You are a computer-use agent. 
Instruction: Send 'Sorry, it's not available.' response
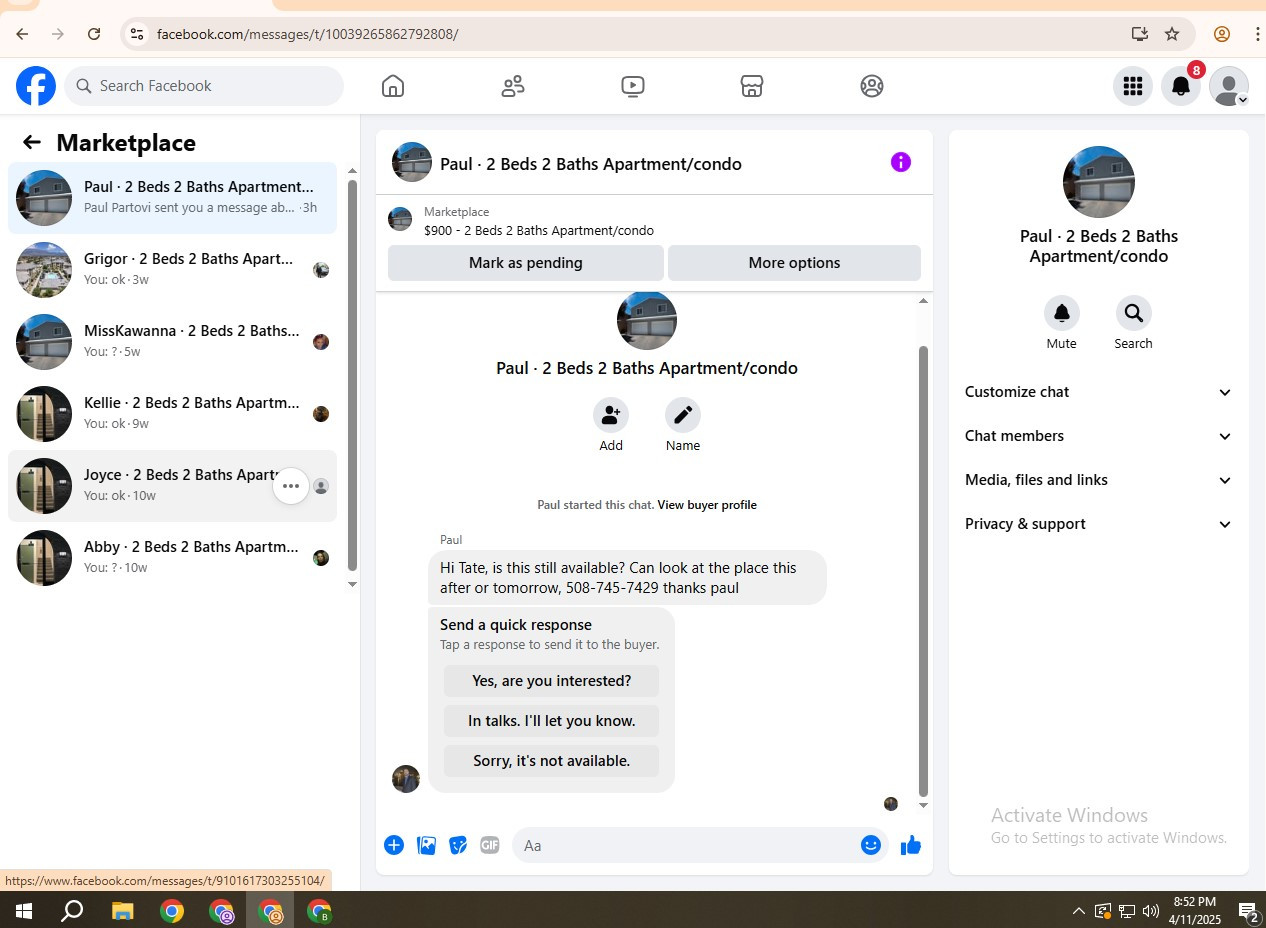(551, 761)
